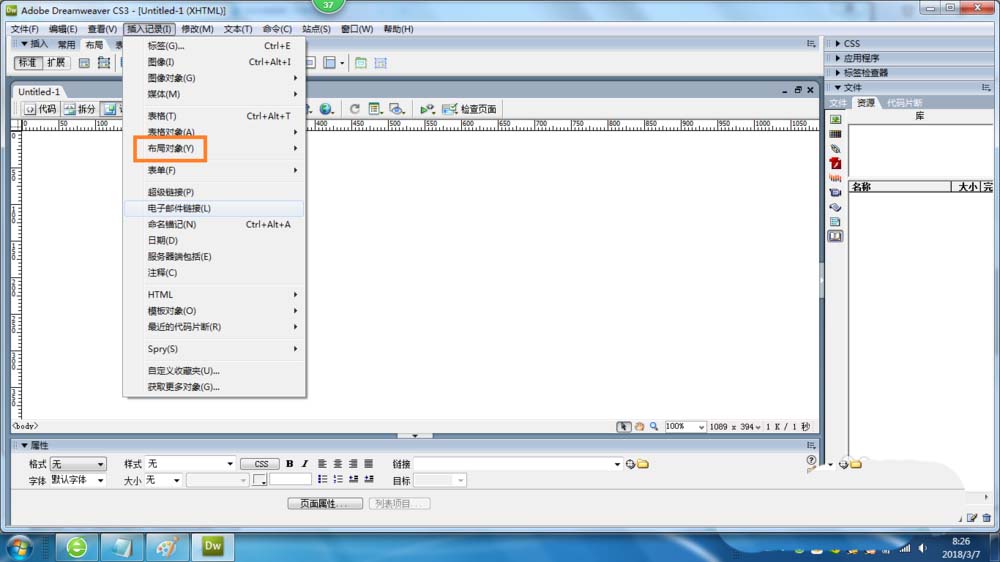Click Draw layout table icon
1000x562 pixels.
click(360, 63)
